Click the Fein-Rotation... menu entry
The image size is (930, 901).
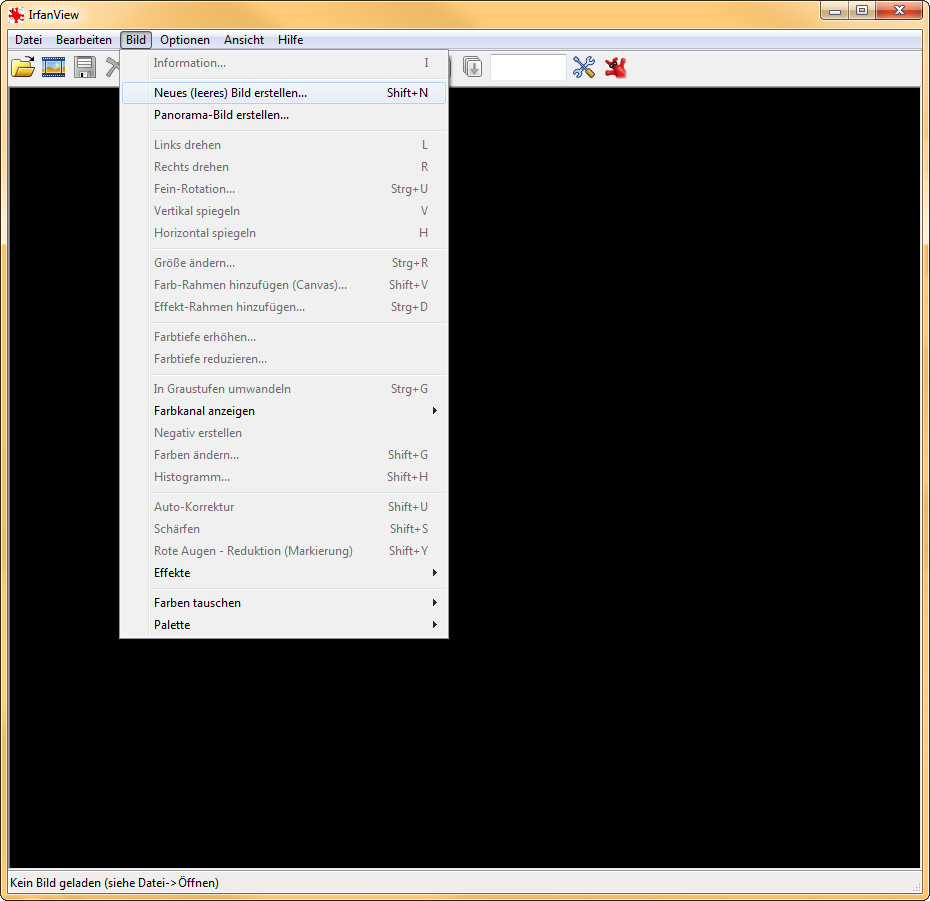tap(284, 189)
